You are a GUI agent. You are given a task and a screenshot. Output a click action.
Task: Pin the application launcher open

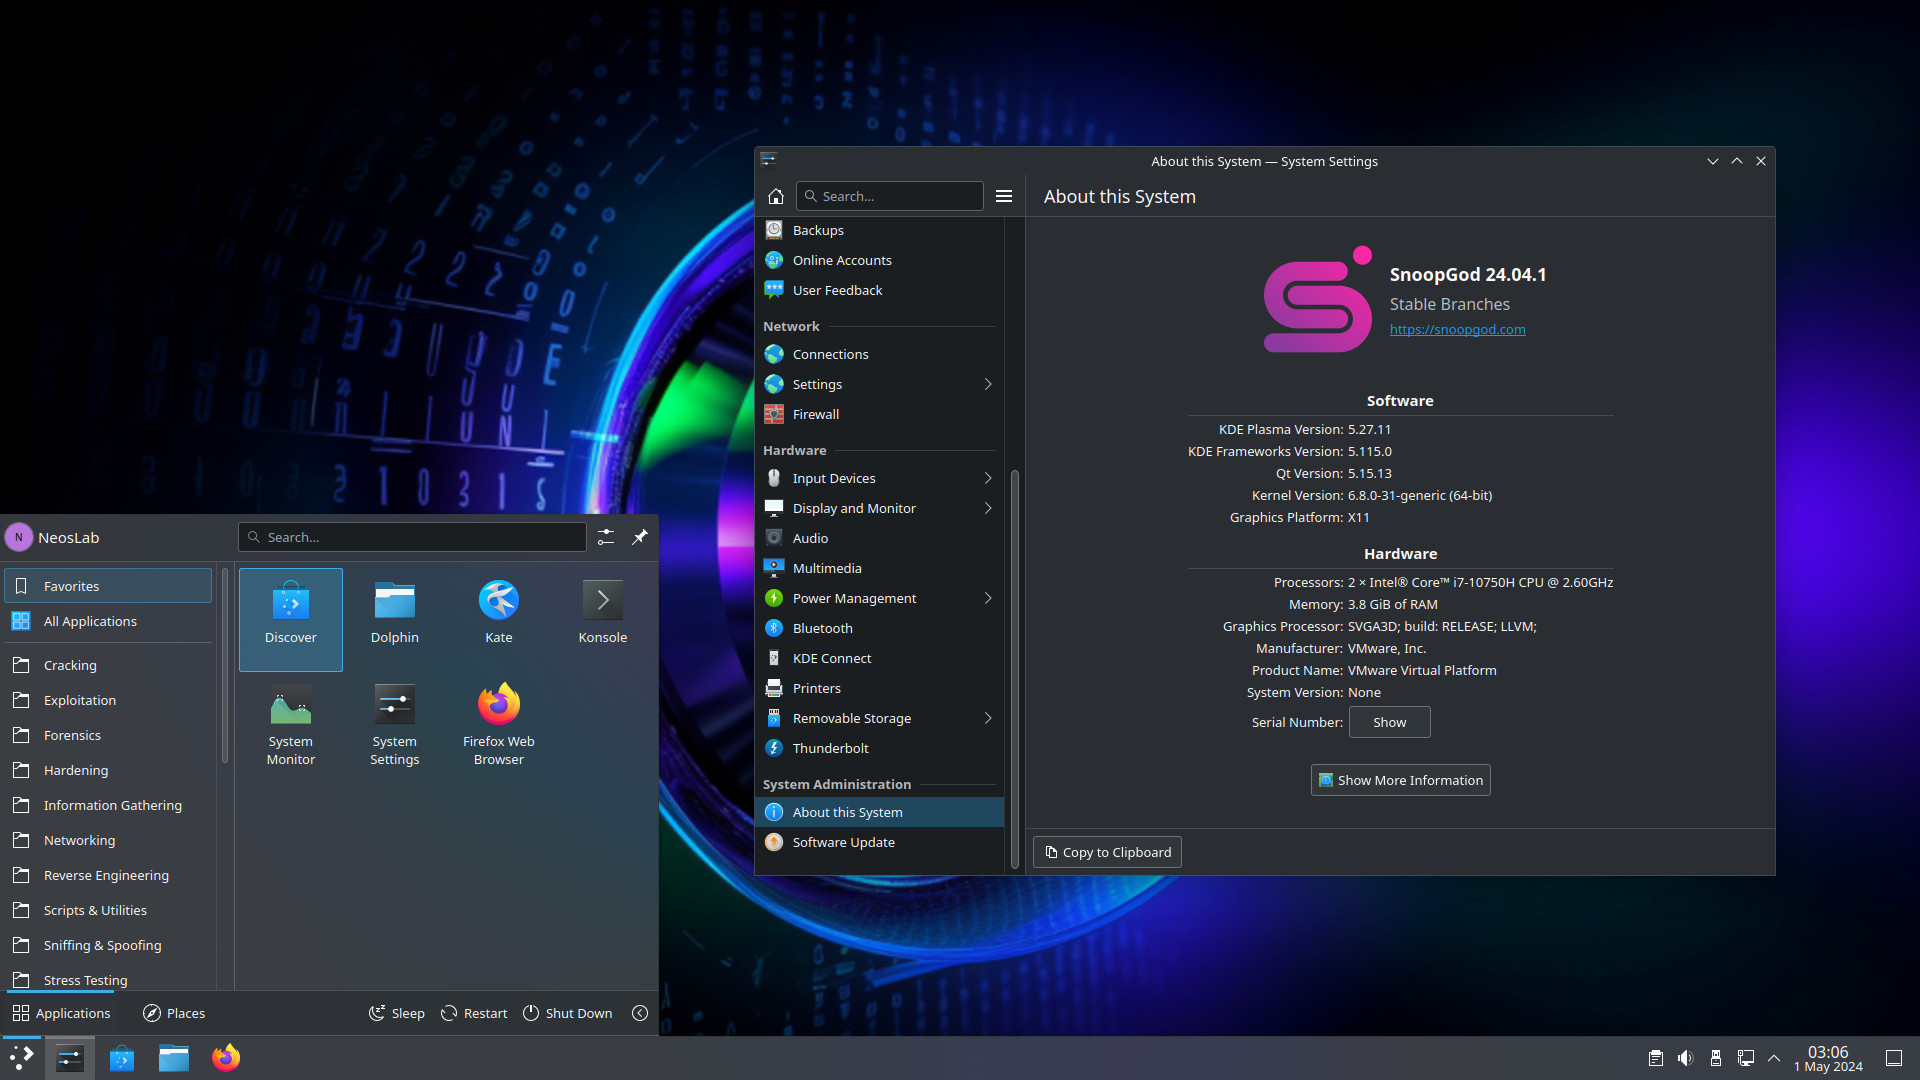click(640, 537)
